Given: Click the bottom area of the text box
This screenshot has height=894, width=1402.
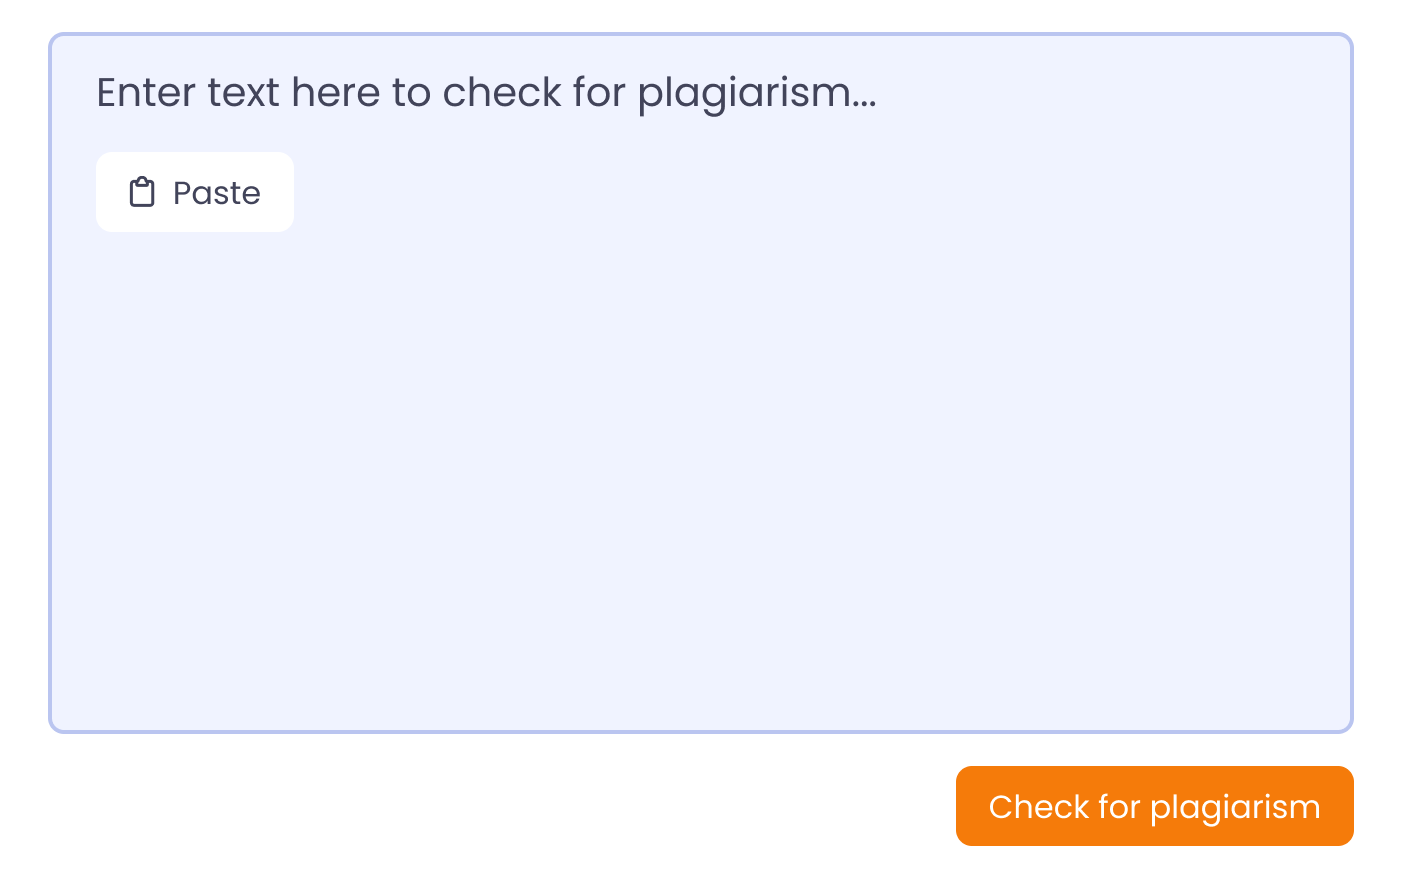Looking at the screenshot, I should click(700, 680).
